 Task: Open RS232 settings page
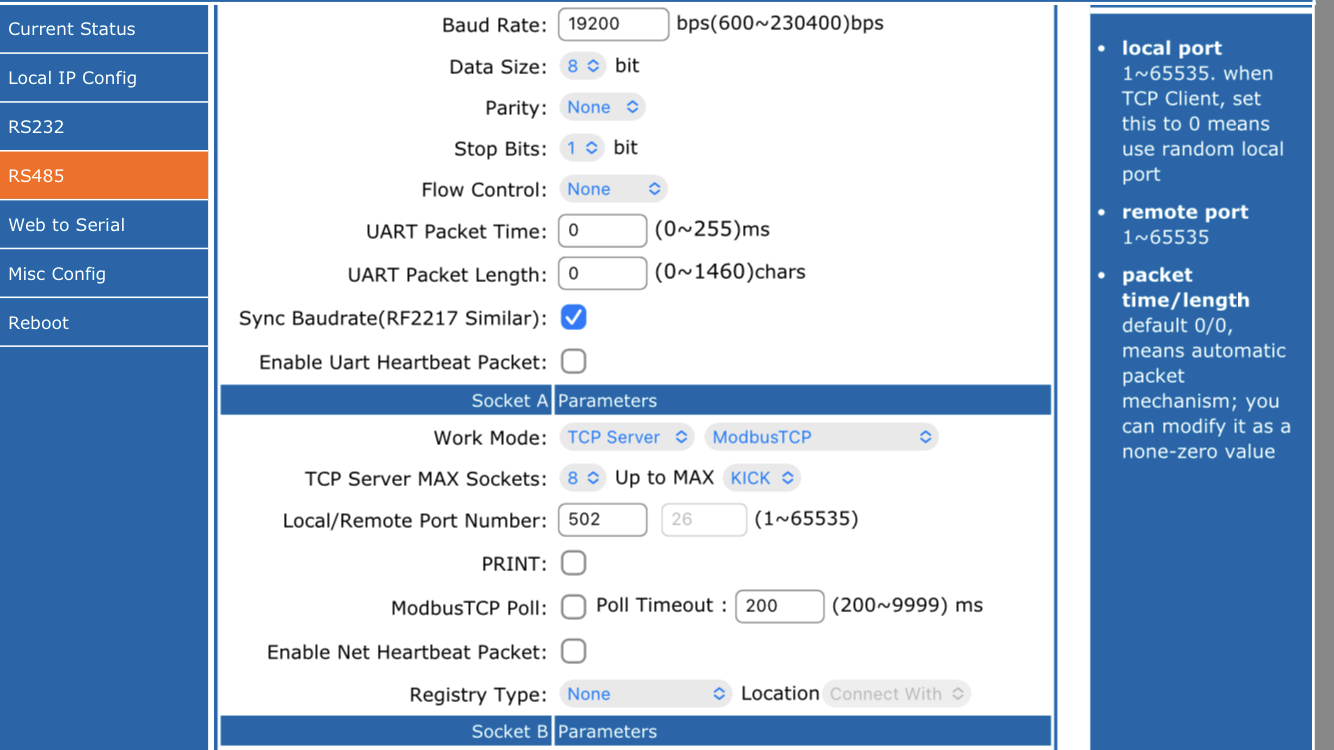104,127
